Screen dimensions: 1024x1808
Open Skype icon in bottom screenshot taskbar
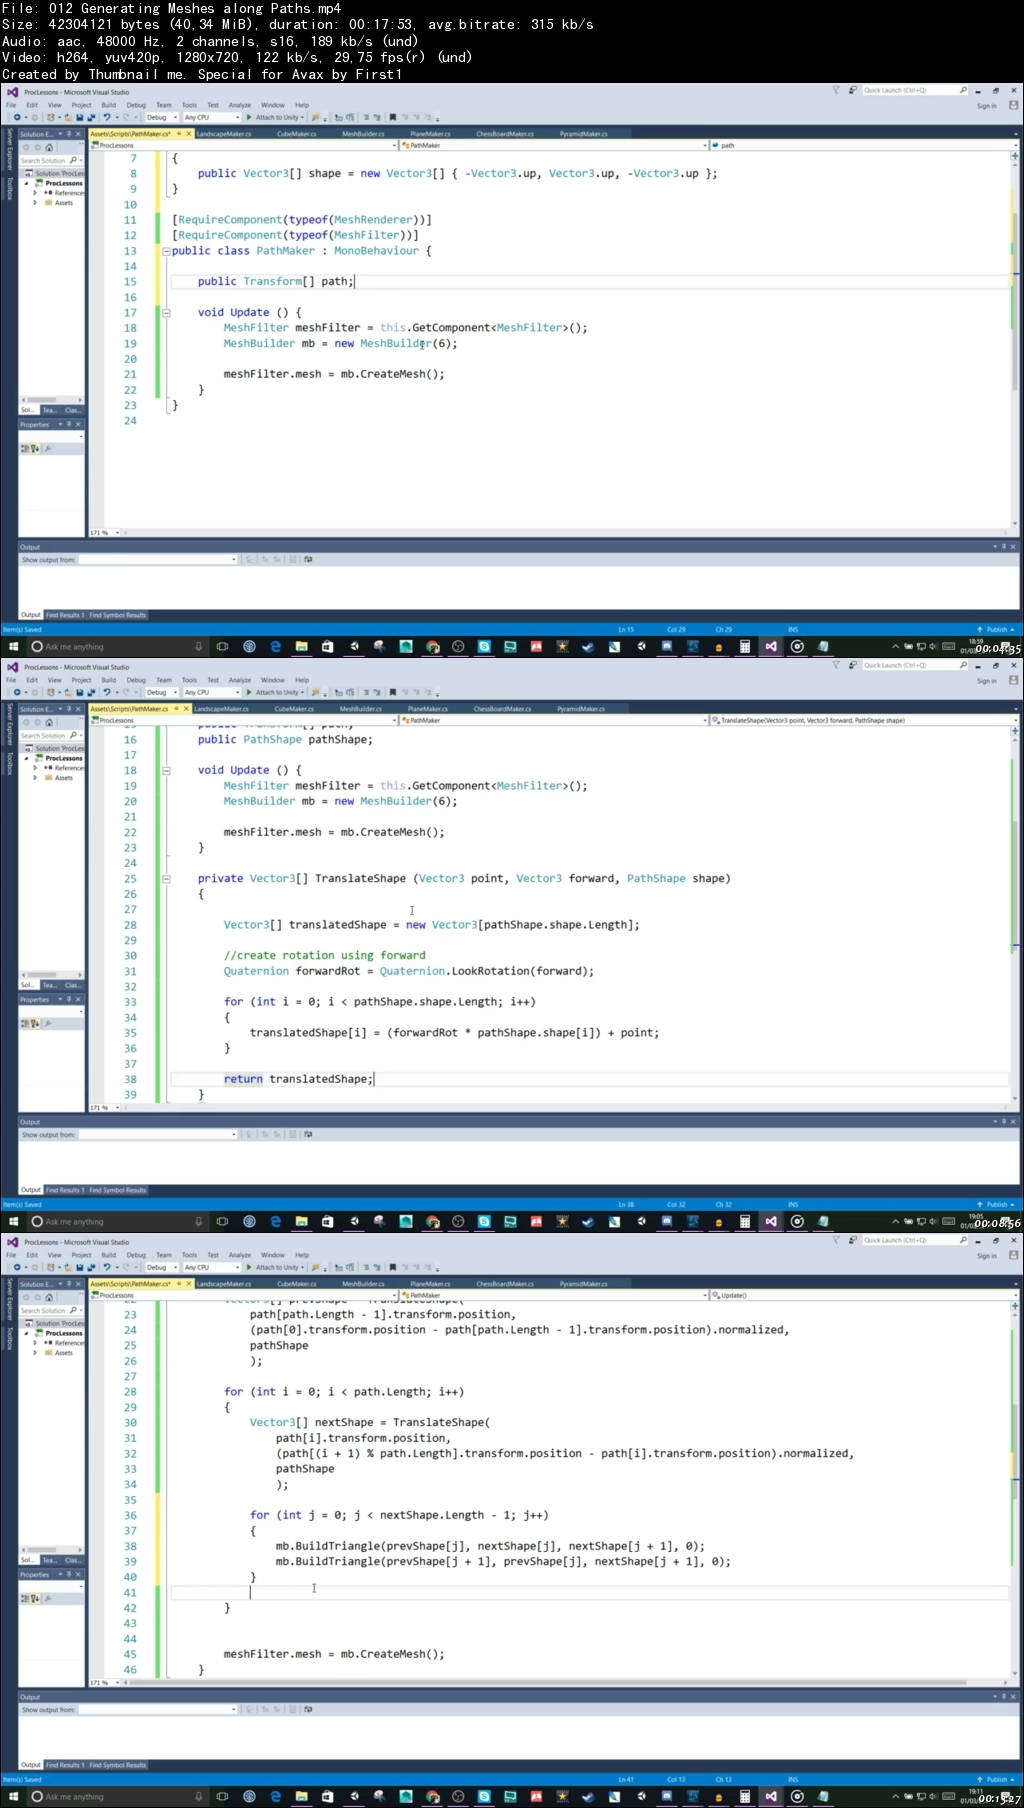pyautogui.click(x=484, y=1797)
